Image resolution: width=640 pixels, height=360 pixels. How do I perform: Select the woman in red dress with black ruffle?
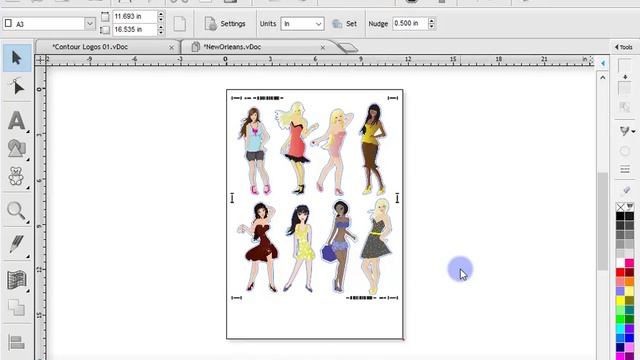(x=297, y=148)
